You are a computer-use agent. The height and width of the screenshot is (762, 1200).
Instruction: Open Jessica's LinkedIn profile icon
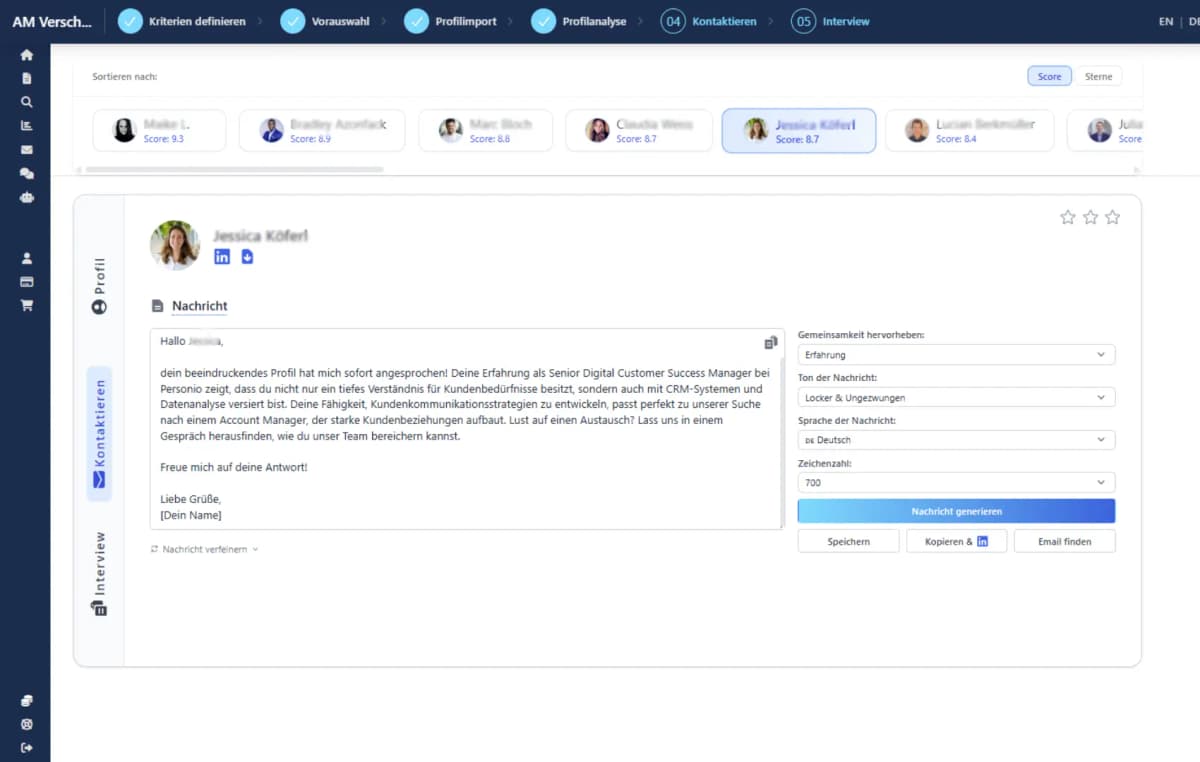(222, 257)
